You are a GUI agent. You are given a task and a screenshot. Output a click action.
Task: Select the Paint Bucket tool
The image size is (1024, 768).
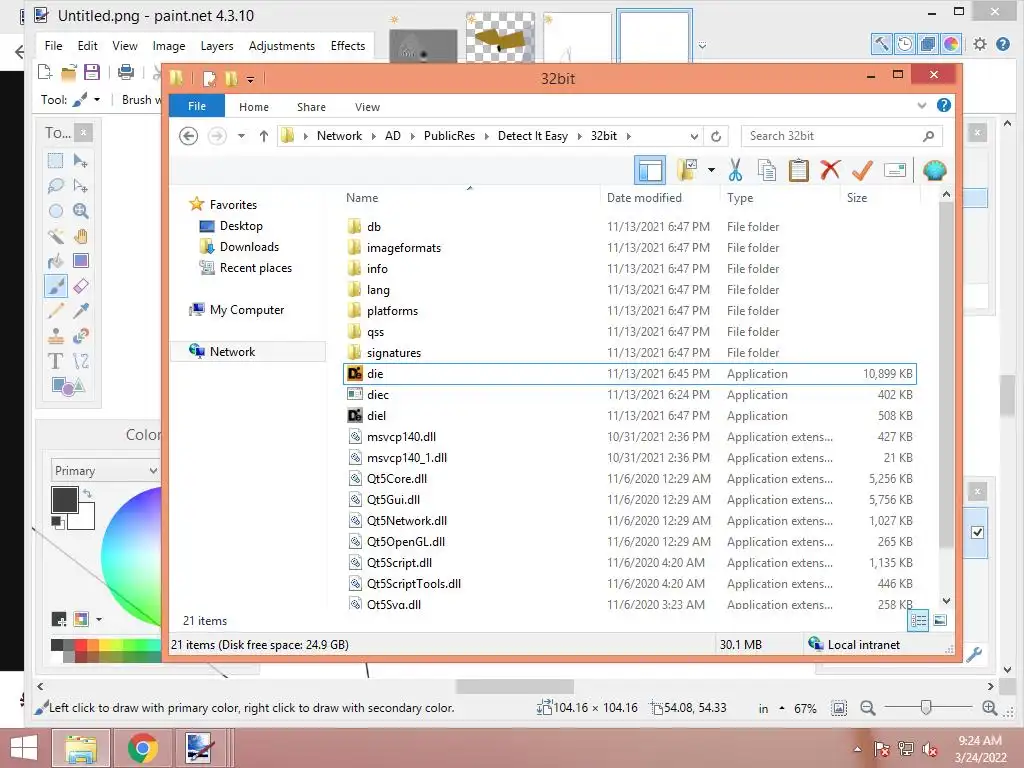coord(56,261)
